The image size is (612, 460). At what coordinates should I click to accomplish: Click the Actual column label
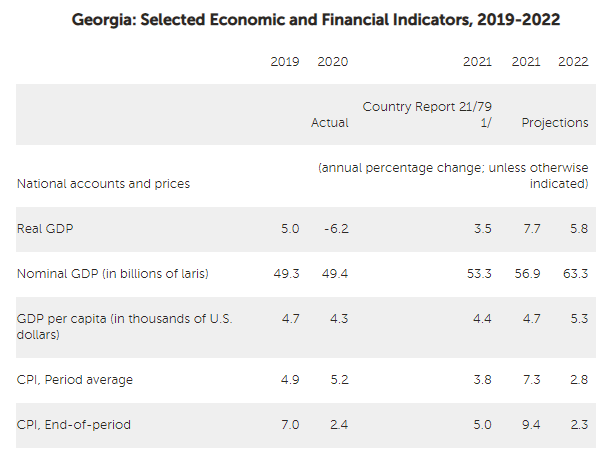pyautogui.click(x=331, y=123)
